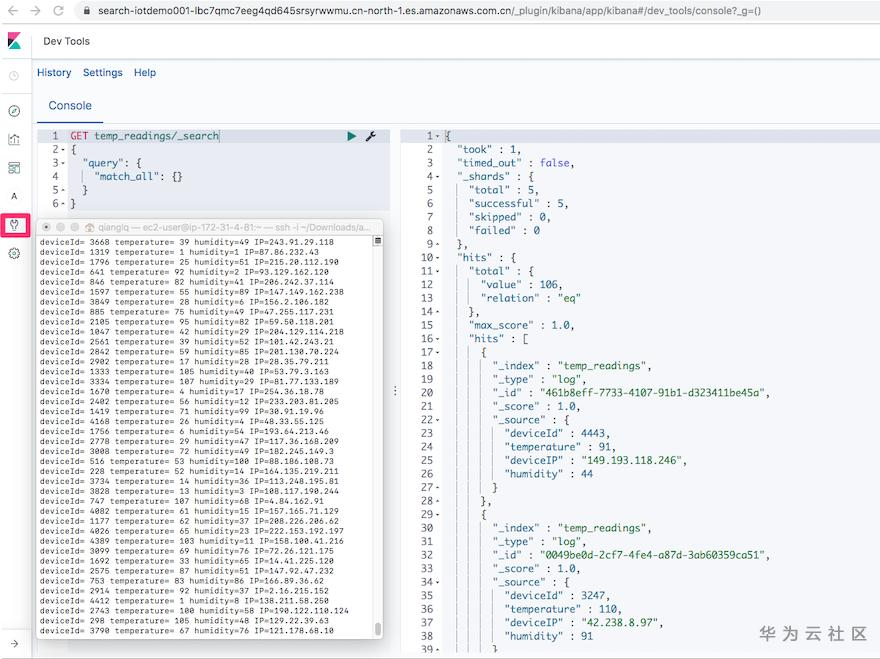Click "successful" : 5 response line
Screen dimensions: 880x659
(x=518, y=203)
